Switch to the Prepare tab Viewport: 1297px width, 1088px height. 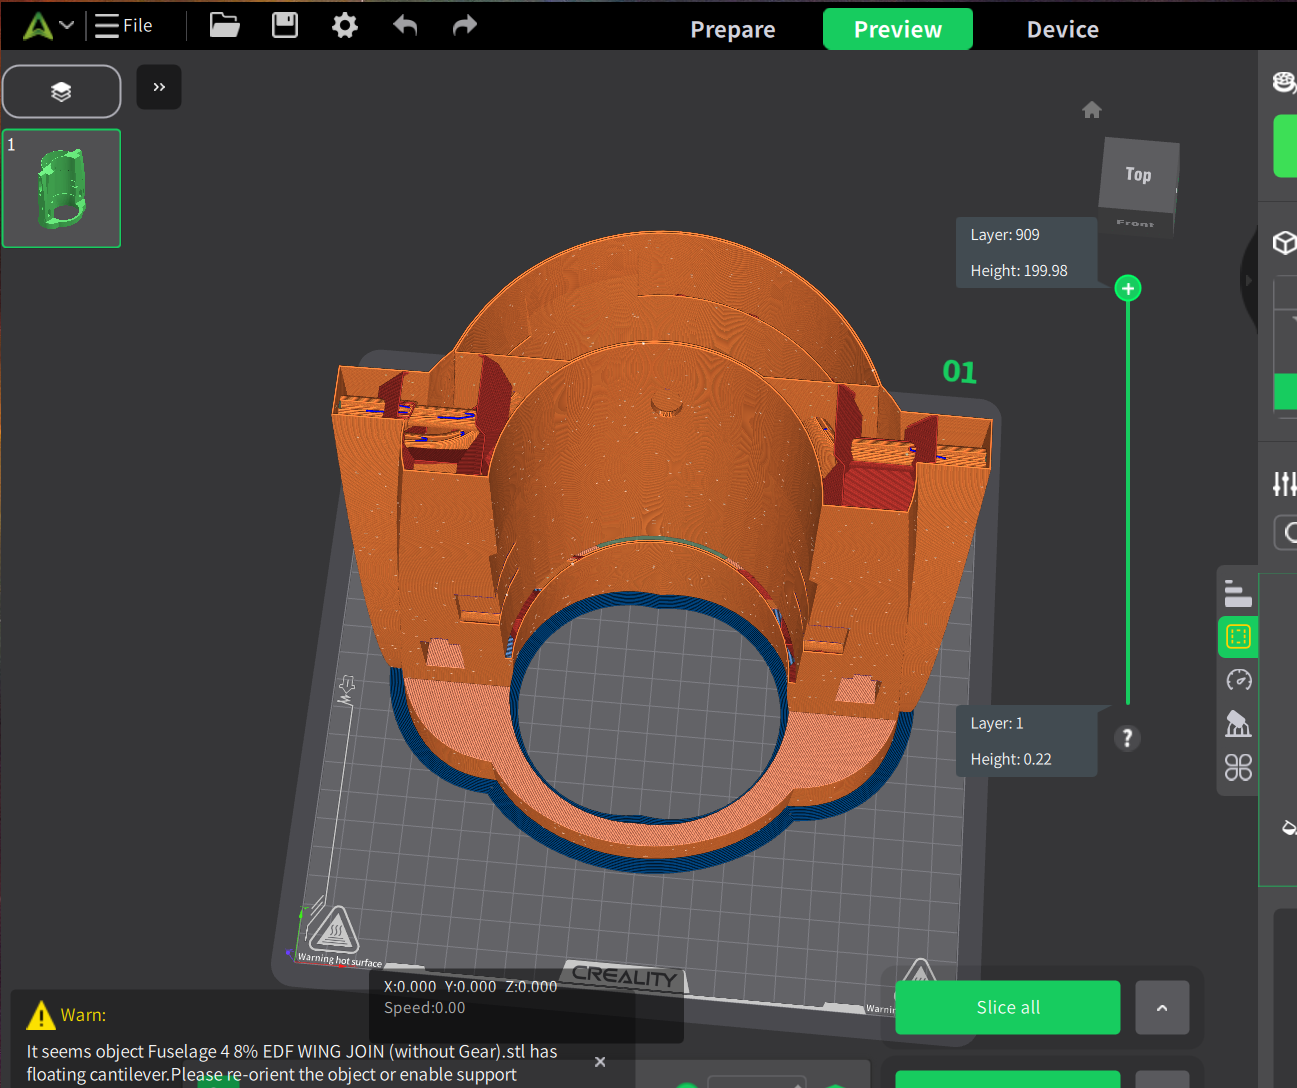pyautogui.click(x=733, y=29)
